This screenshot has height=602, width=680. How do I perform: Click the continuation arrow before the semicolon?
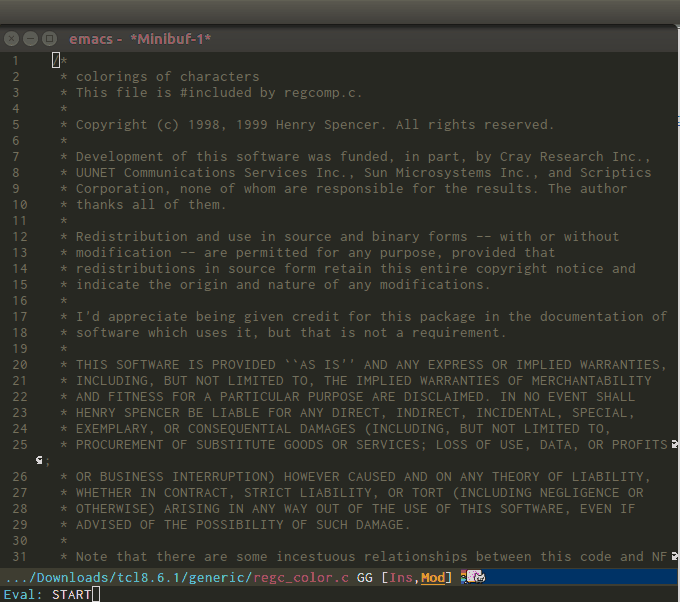pyautogui.click(x=39, y=461)
